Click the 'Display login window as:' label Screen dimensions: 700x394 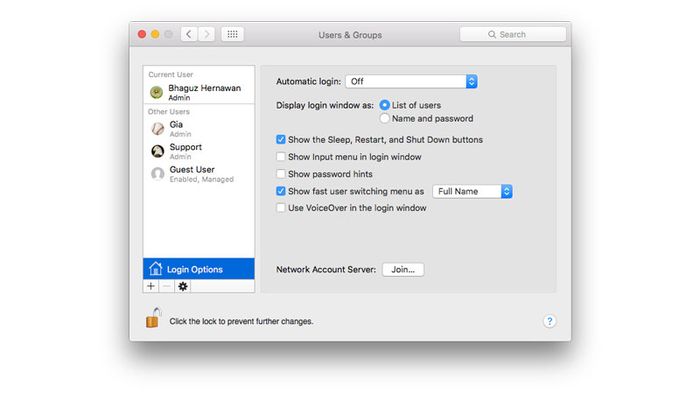coord(325,105)
